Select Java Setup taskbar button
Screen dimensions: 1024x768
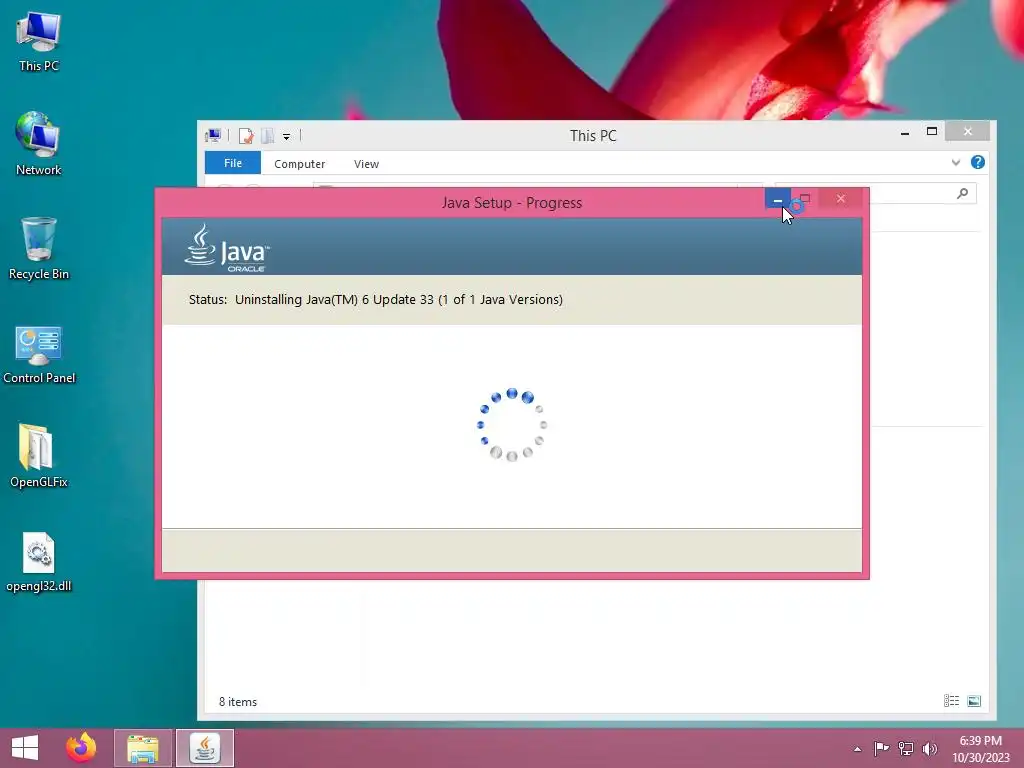(205, 748)
